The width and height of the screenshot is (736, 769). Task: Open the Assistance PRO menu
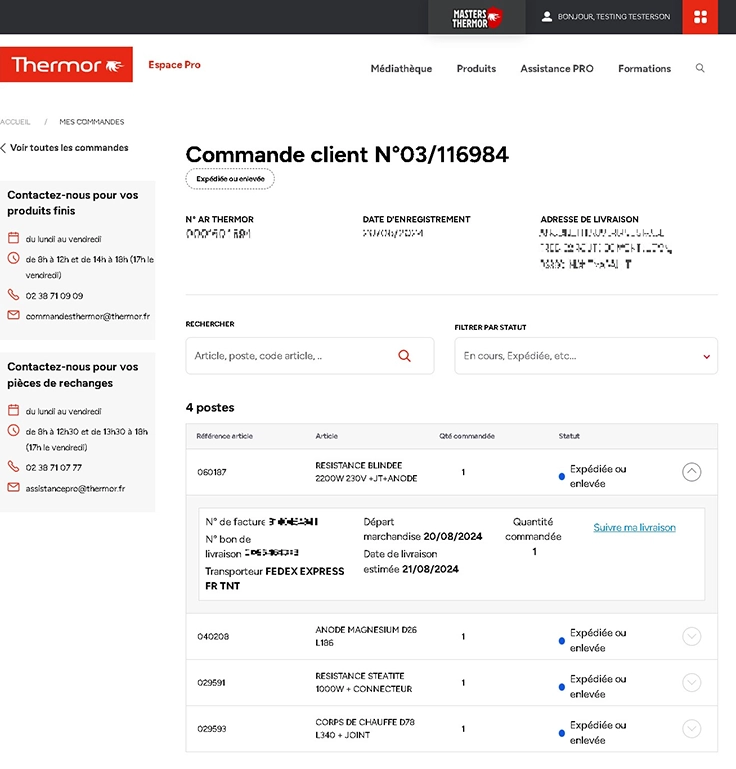click(557, 69)
